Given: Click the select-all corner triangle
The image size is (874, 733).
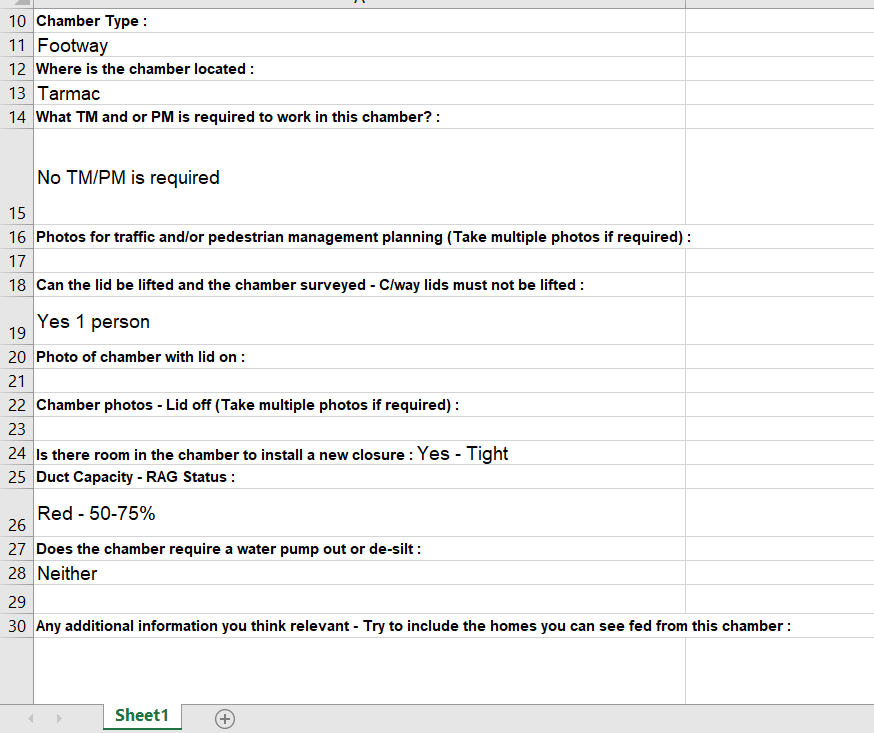Looking at the screenshot, I should click(21, 3).
